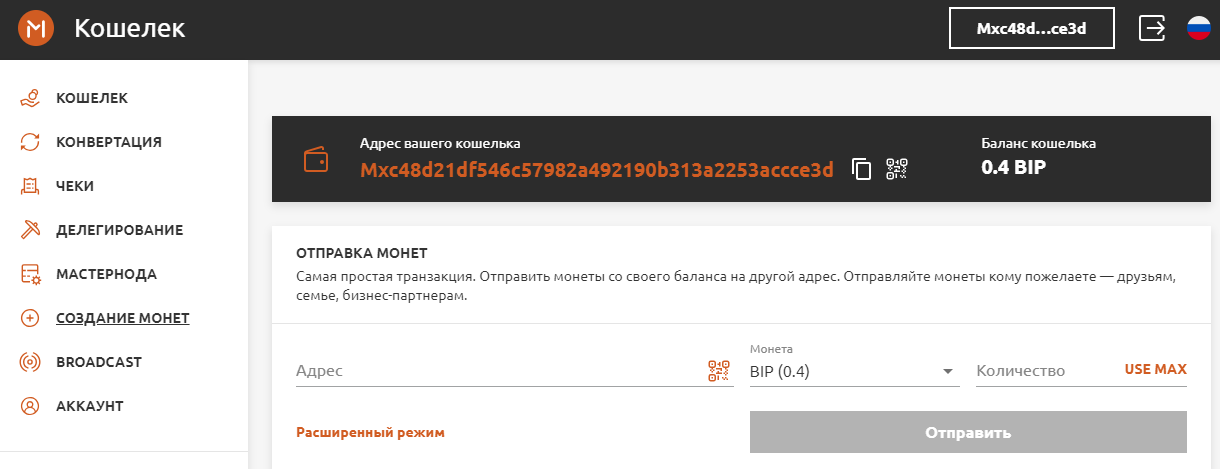This screenshot has height=469, width=1220.
Task: Open Делегирование menu item
Action: [119, 230]
